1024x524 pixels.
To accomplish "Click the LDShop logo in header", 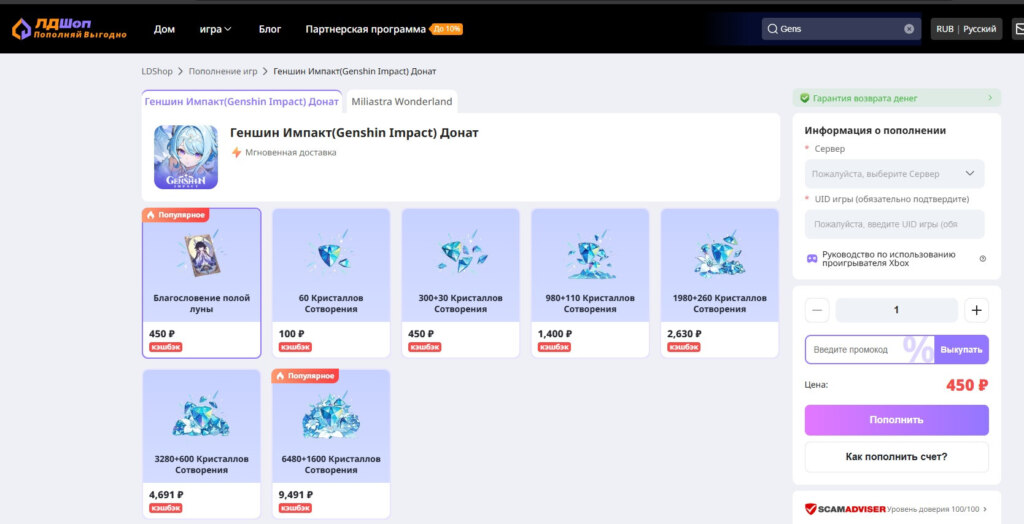I will pyautogui.click(x=69, y=28).
